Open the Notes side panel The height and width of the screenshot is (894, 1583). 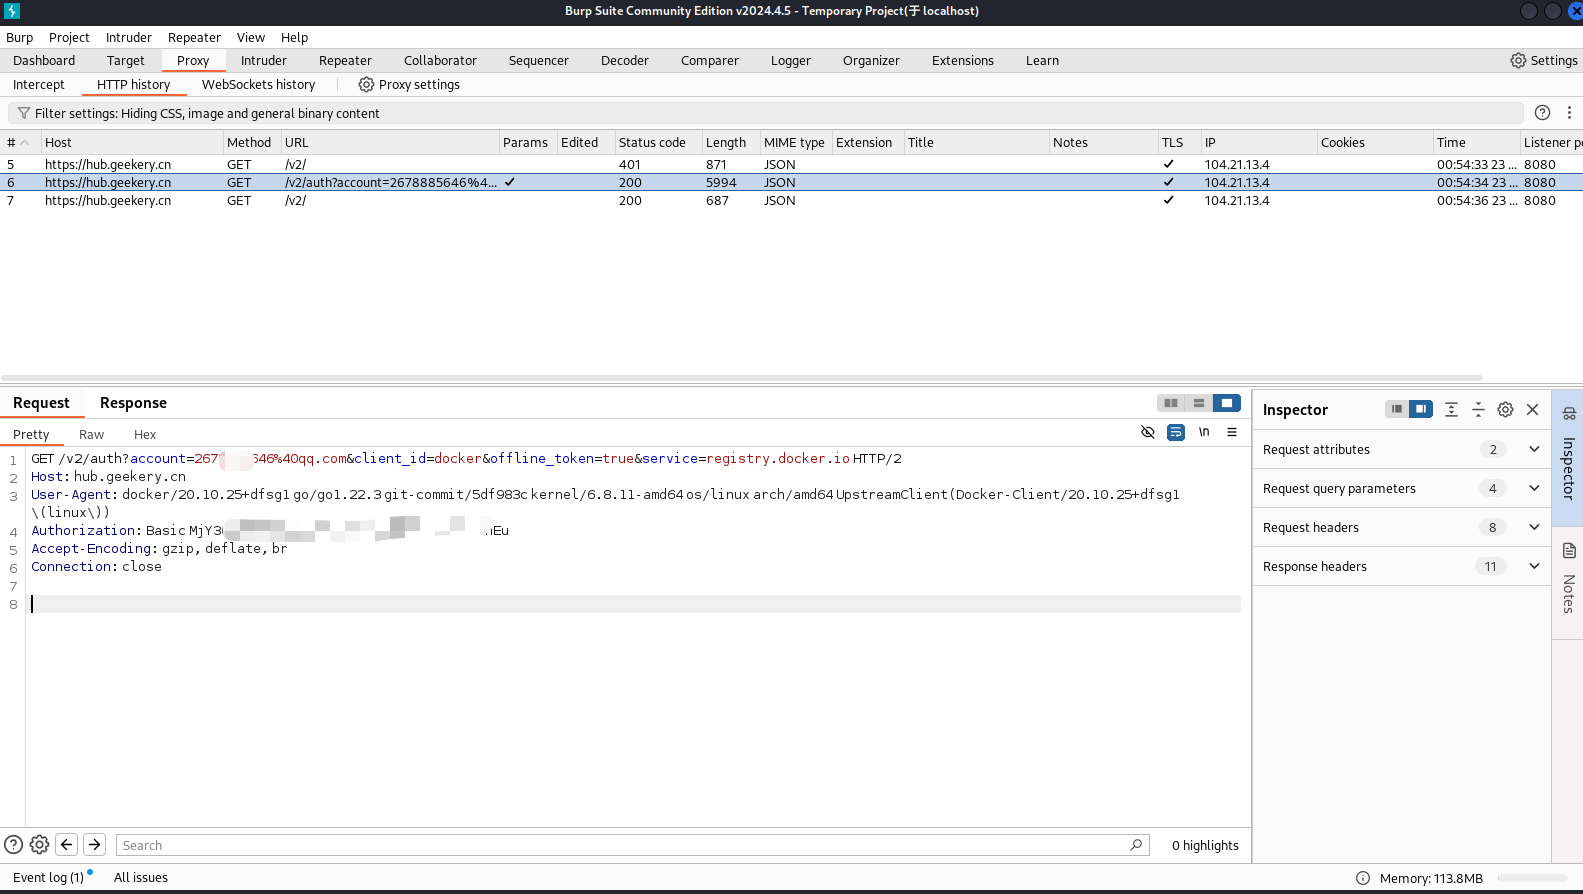point(1568,580)
